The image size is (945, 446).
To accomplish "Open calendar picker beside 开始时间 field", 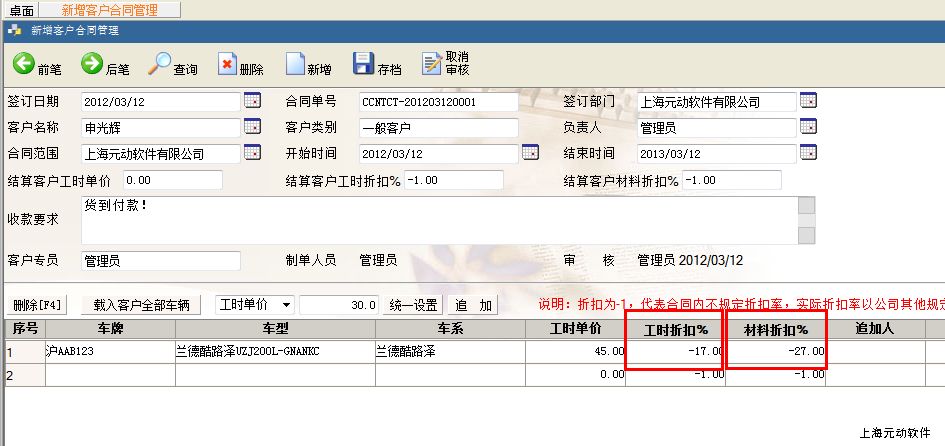I will pyautogui.click(x=530, y=153).
